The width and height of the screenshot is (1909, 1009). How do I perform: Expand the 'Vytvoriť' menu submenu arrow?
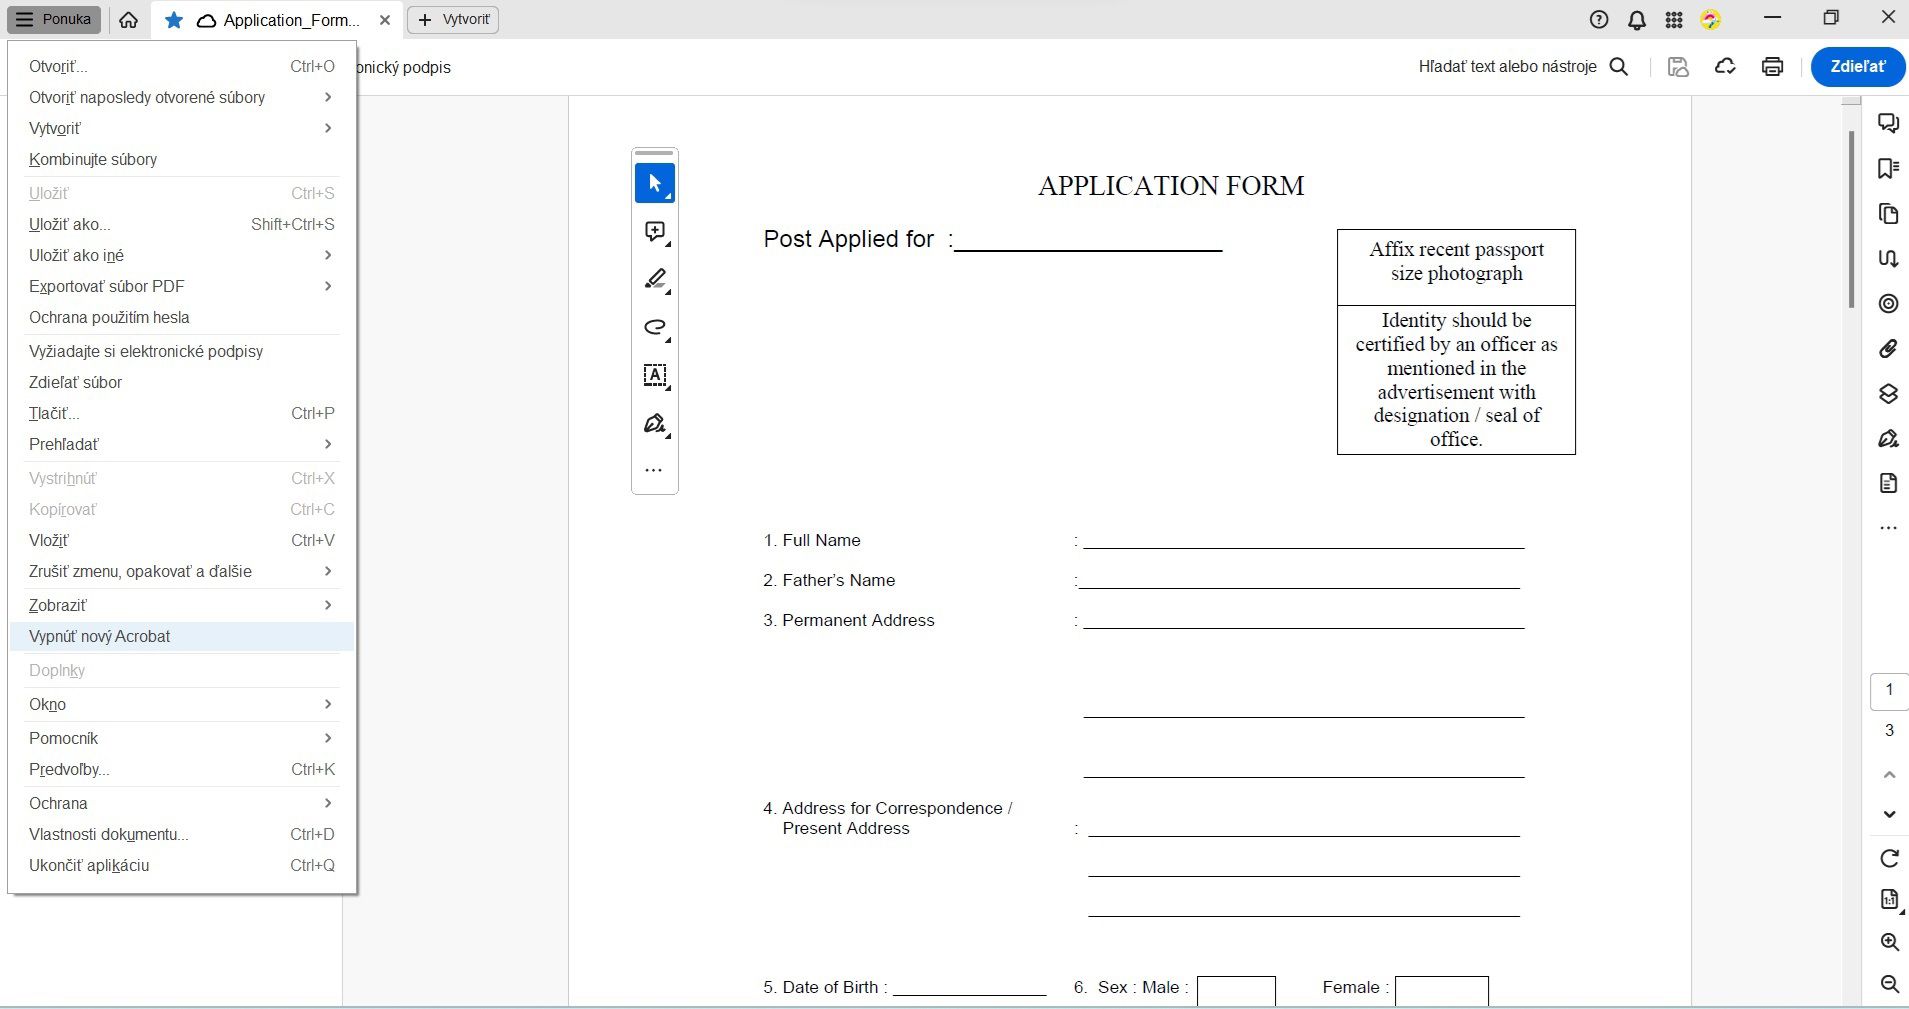click(328, 128)
